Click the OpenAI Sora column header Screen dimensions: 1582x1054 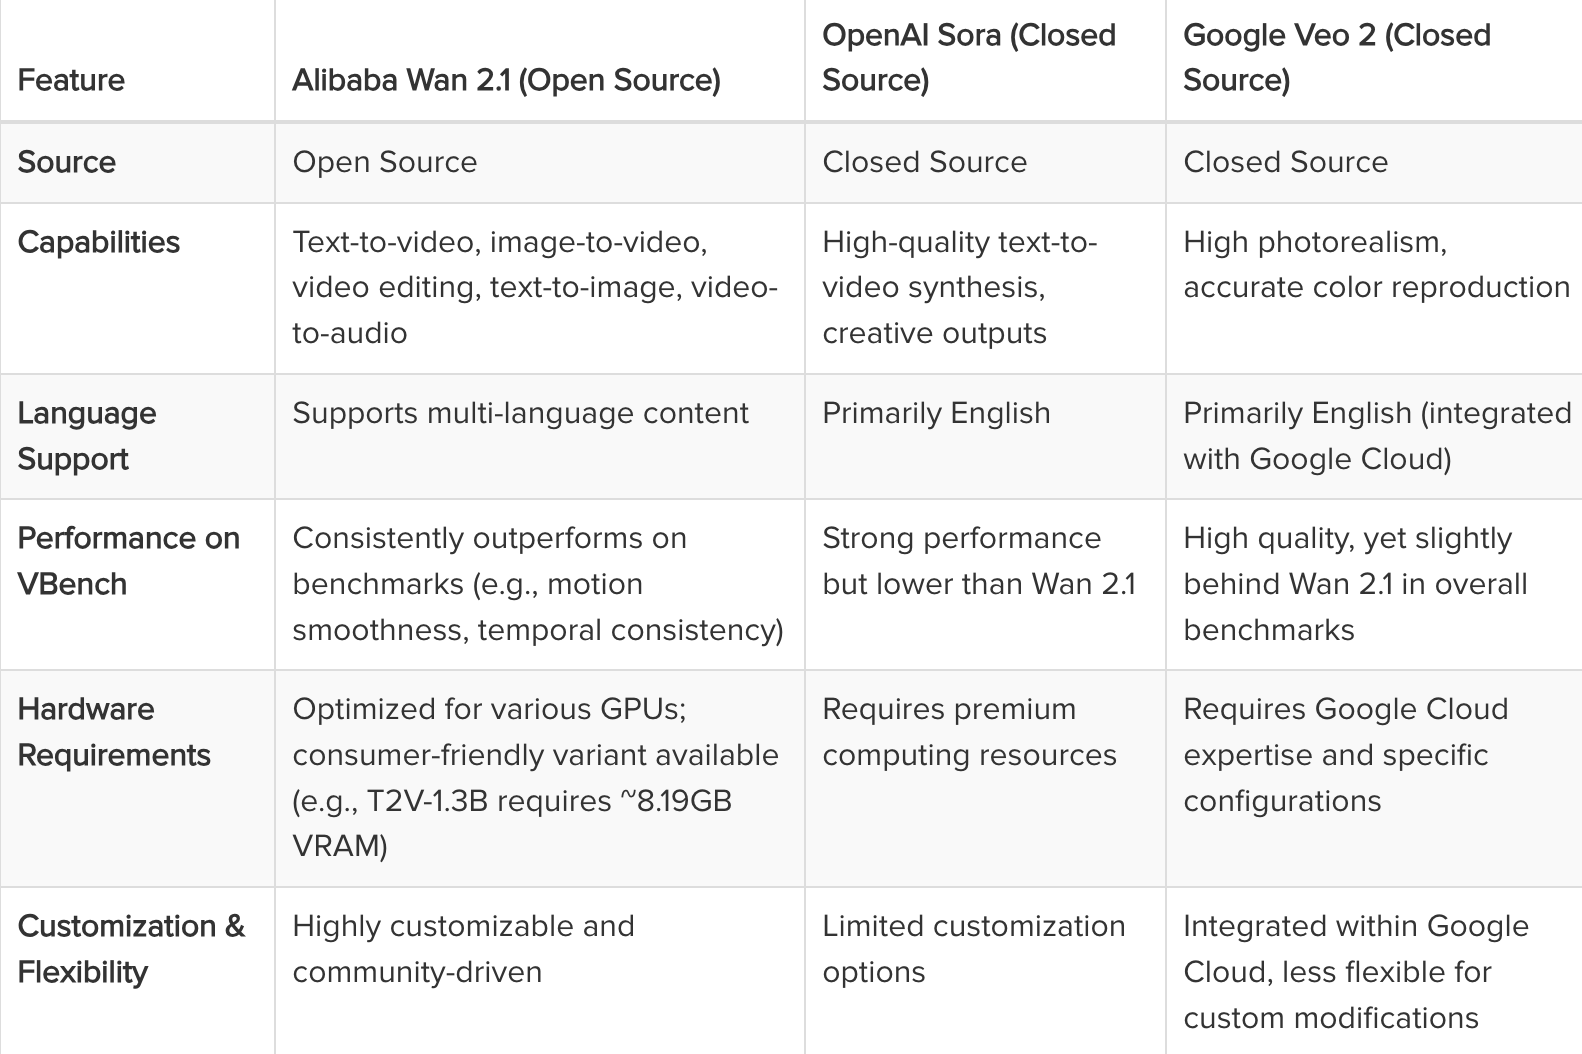(x=968, y=57)
